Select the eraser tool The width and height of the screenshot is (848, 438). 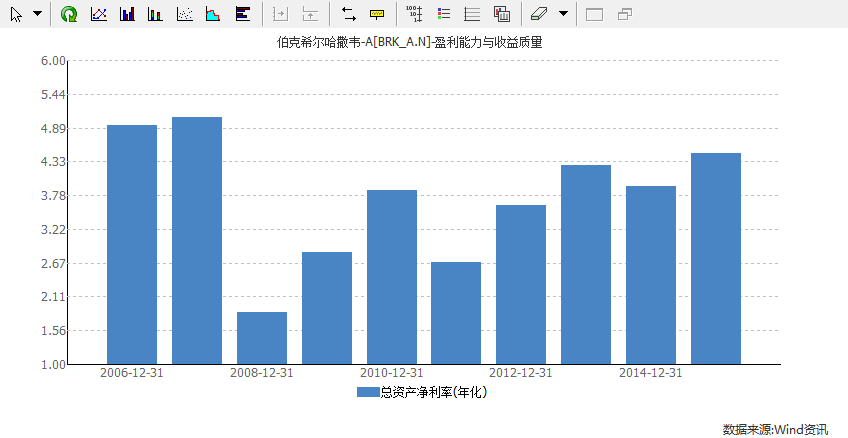coord(539,14)
